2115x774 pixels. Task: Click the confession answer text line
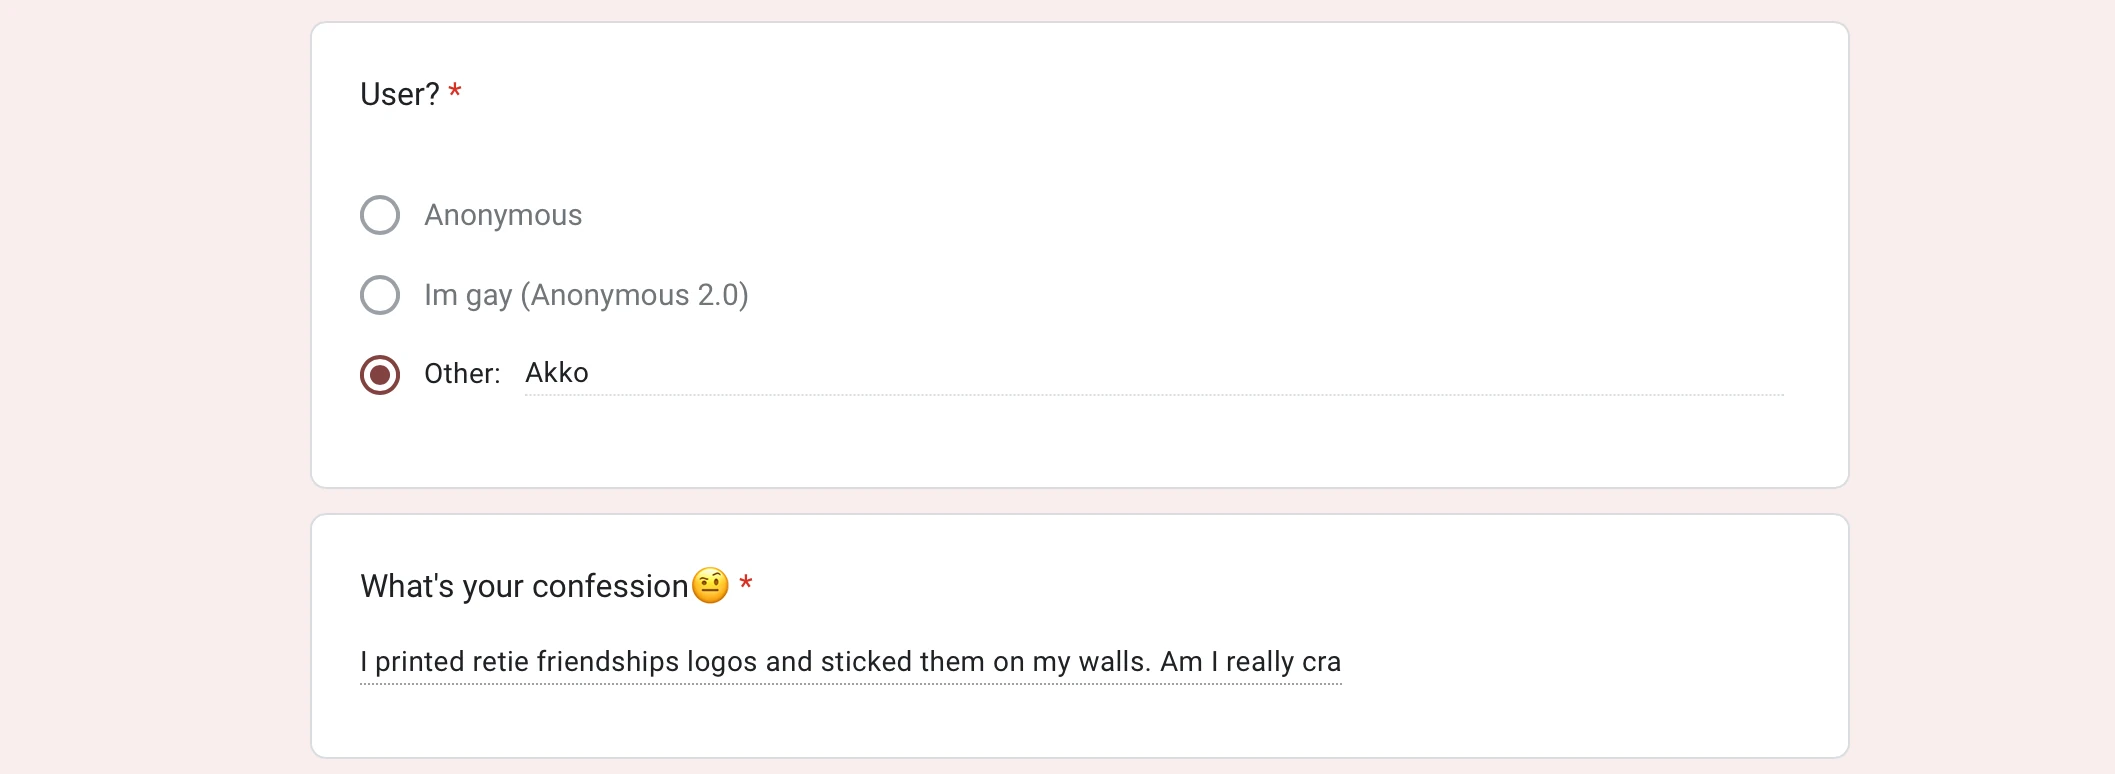click(x=850, y=662)
